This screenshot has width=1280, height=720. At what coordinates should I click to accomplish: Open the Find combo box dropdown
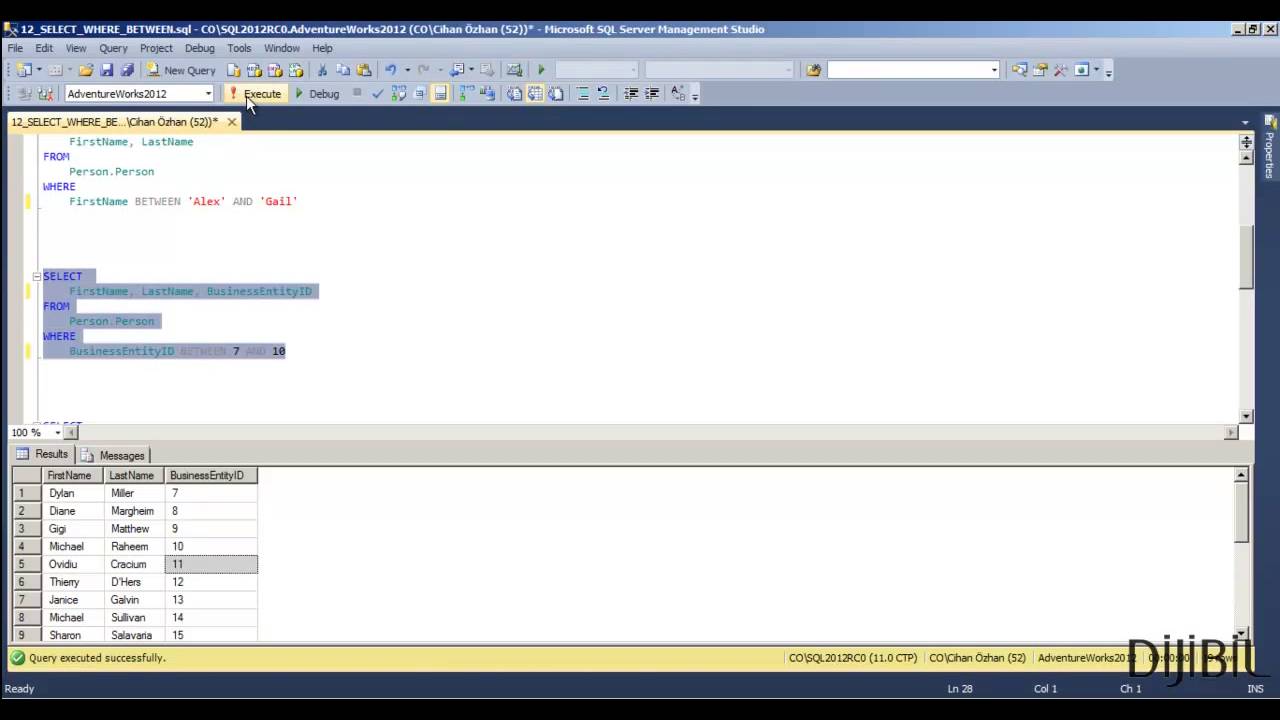[994, 70]
